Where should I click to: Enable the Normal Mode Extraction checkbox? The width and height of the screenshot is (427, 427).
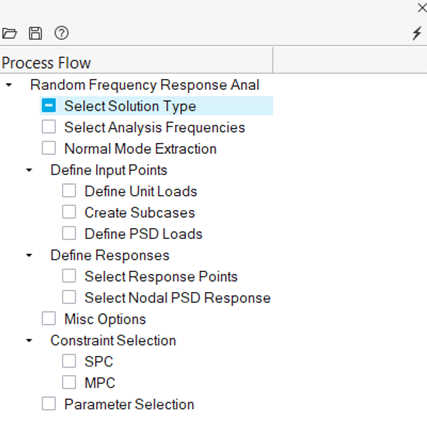tap(49, 148)
